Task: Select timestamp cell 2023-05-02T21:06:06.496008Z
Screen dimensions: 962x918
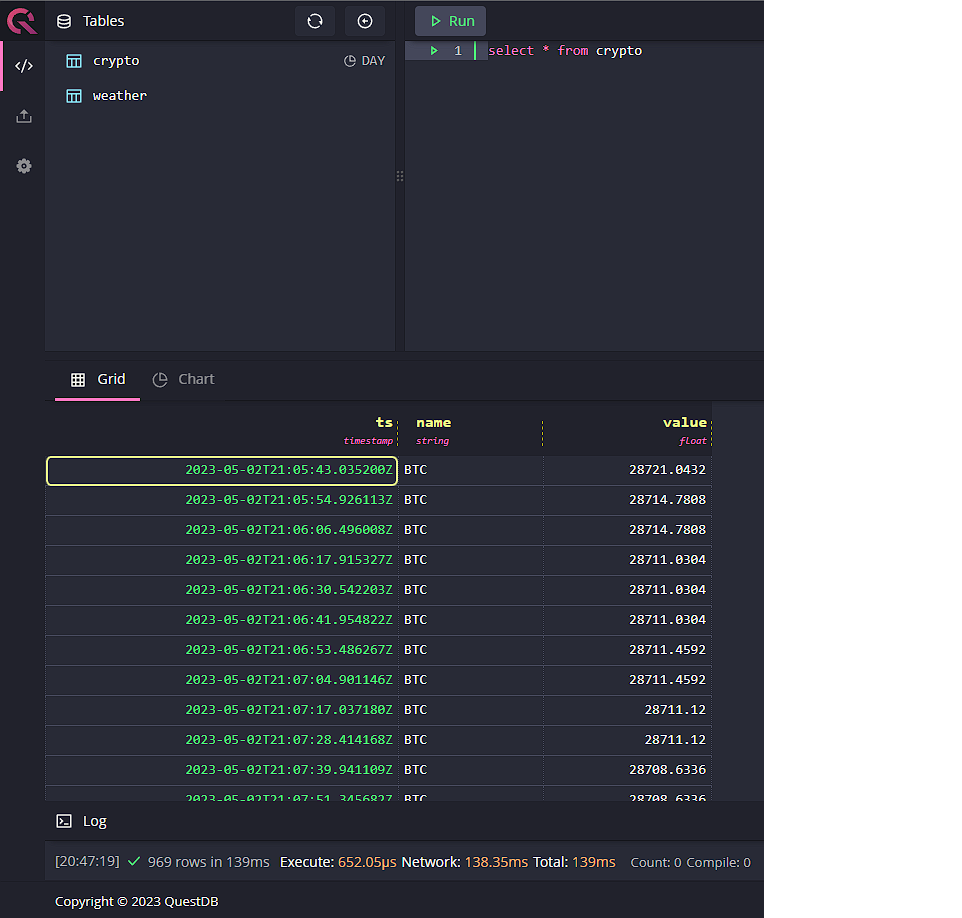Action: click(x=222, y=530)
